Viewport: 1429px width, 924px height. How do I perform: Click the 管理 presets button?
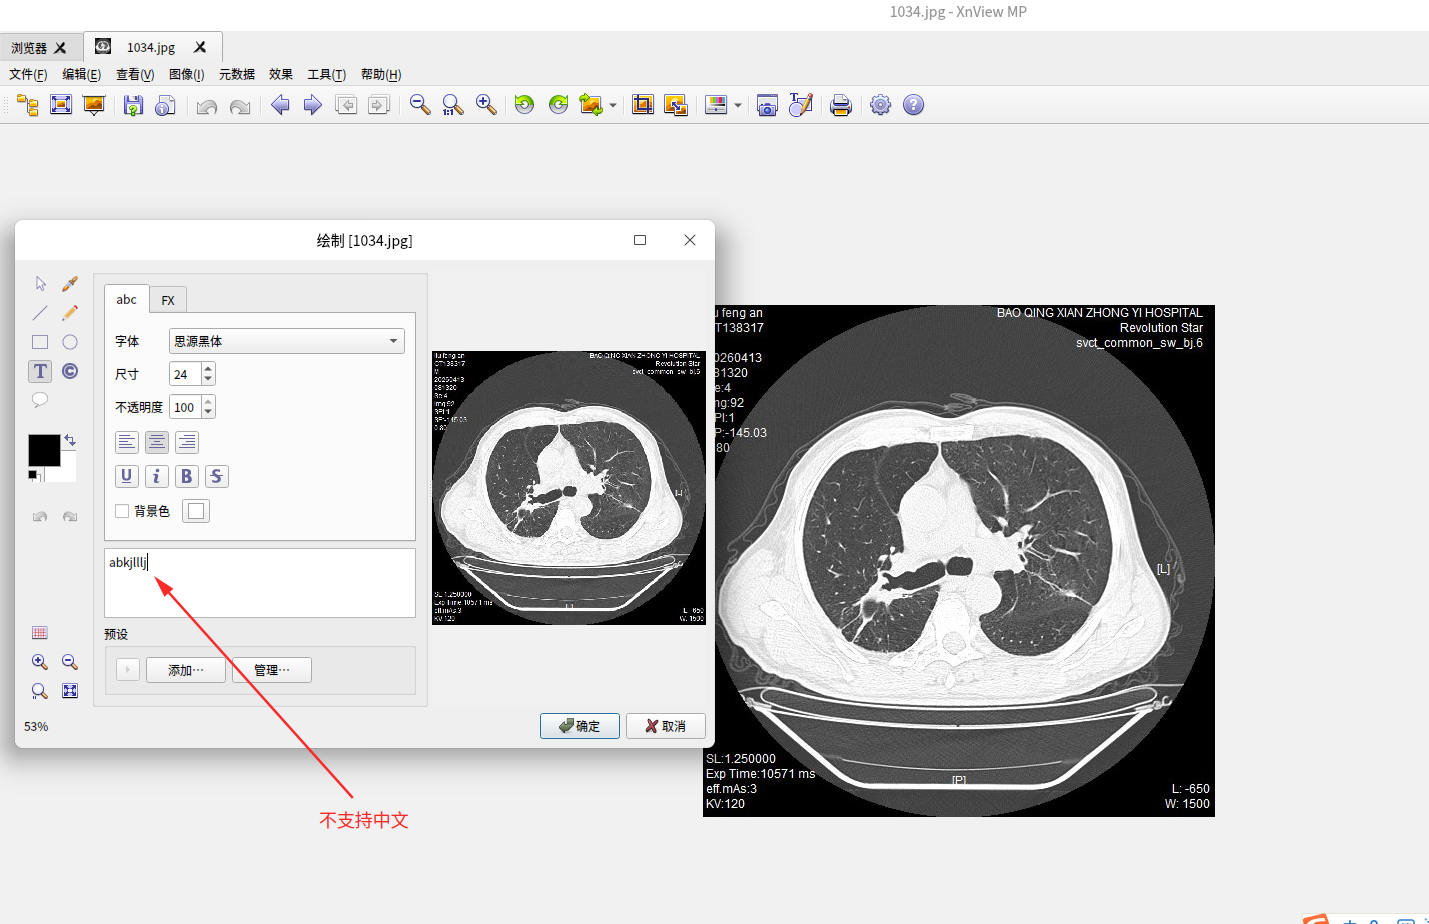[271, 670]
